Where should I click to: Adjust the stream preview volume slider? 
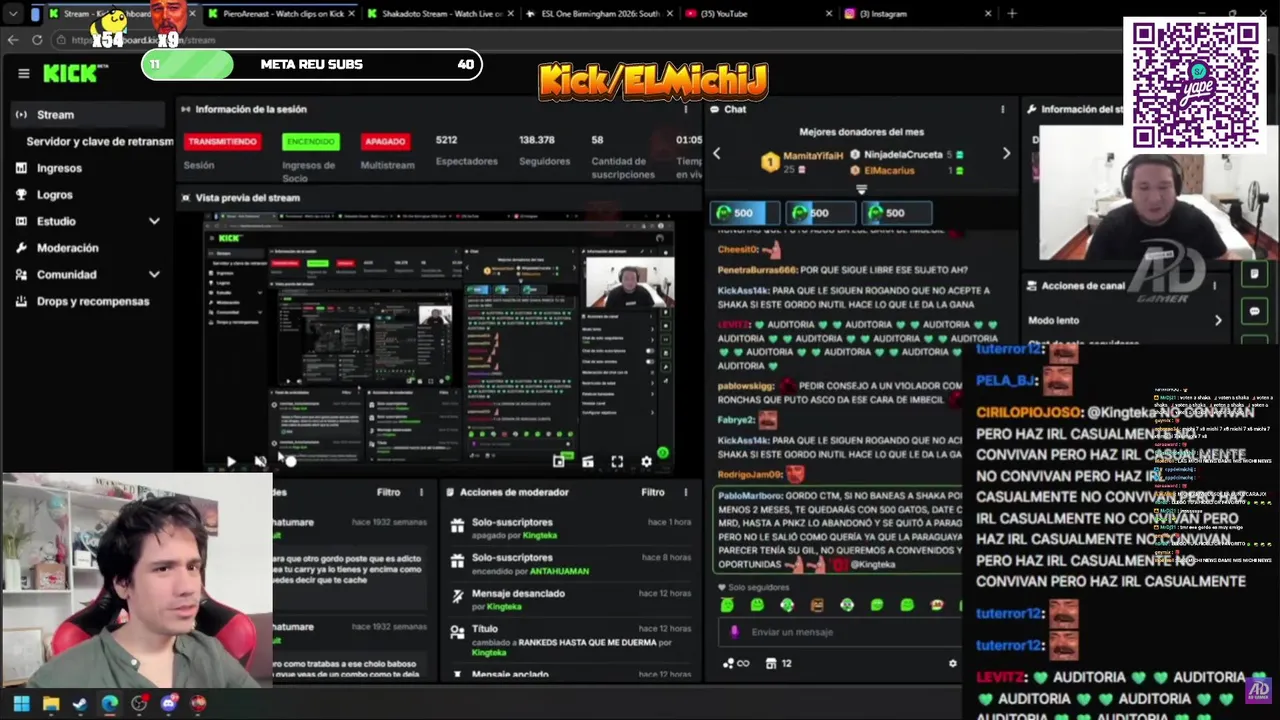click(290, 461)
